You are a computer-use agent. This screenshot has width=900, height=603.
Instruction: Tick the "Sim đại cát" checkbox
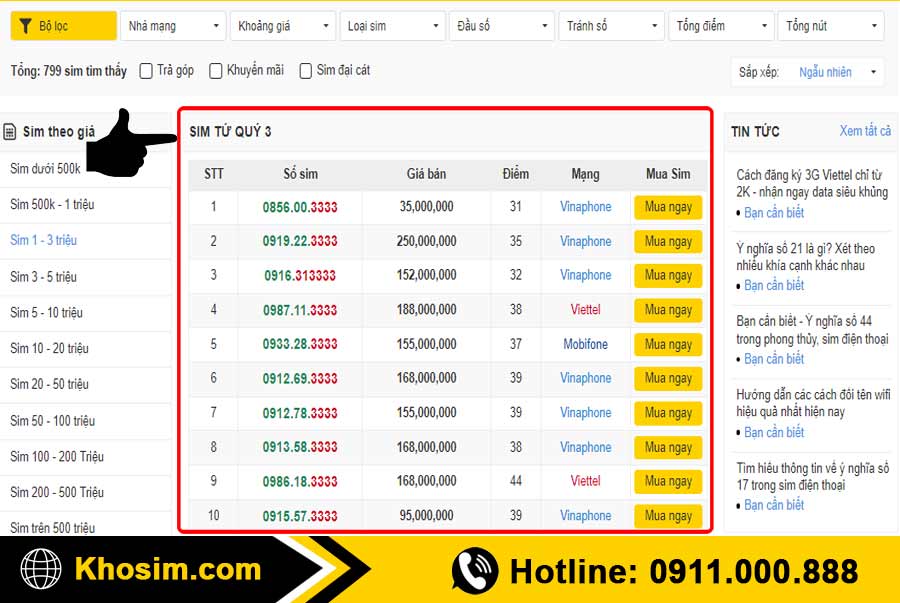(x=305, y=71)
